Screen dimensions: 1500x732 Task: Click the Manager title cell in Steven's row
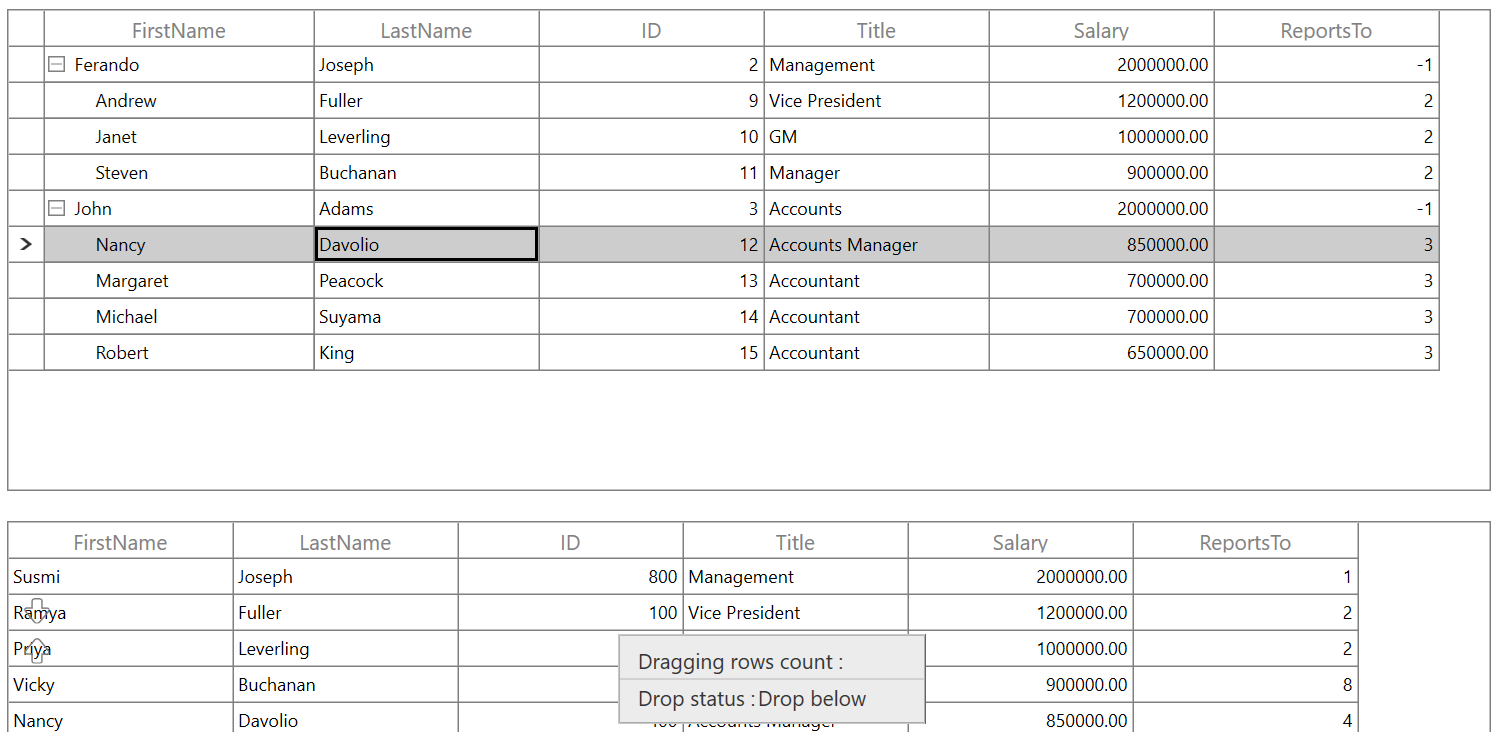tap(877, 173)
